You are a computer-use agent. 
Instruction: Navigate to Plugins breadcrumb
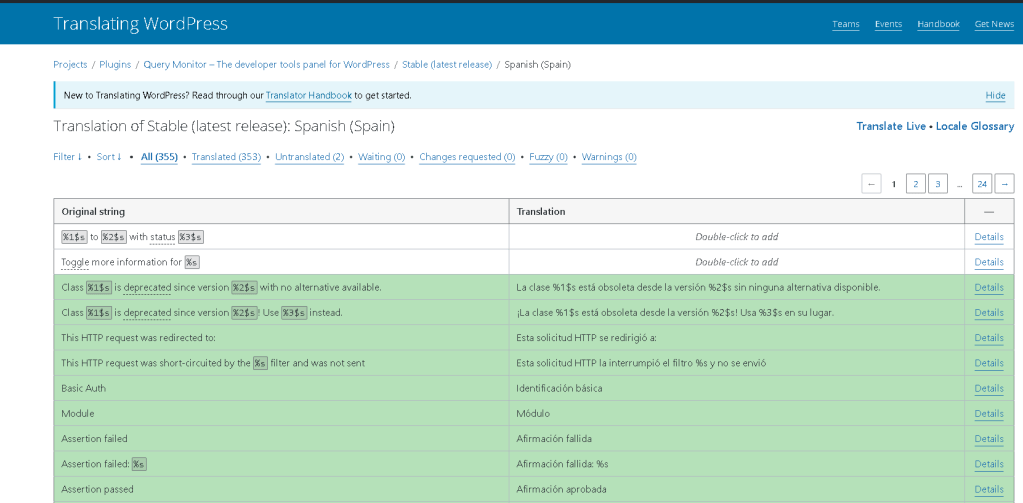pyautogui.click(x=115, y=65)
